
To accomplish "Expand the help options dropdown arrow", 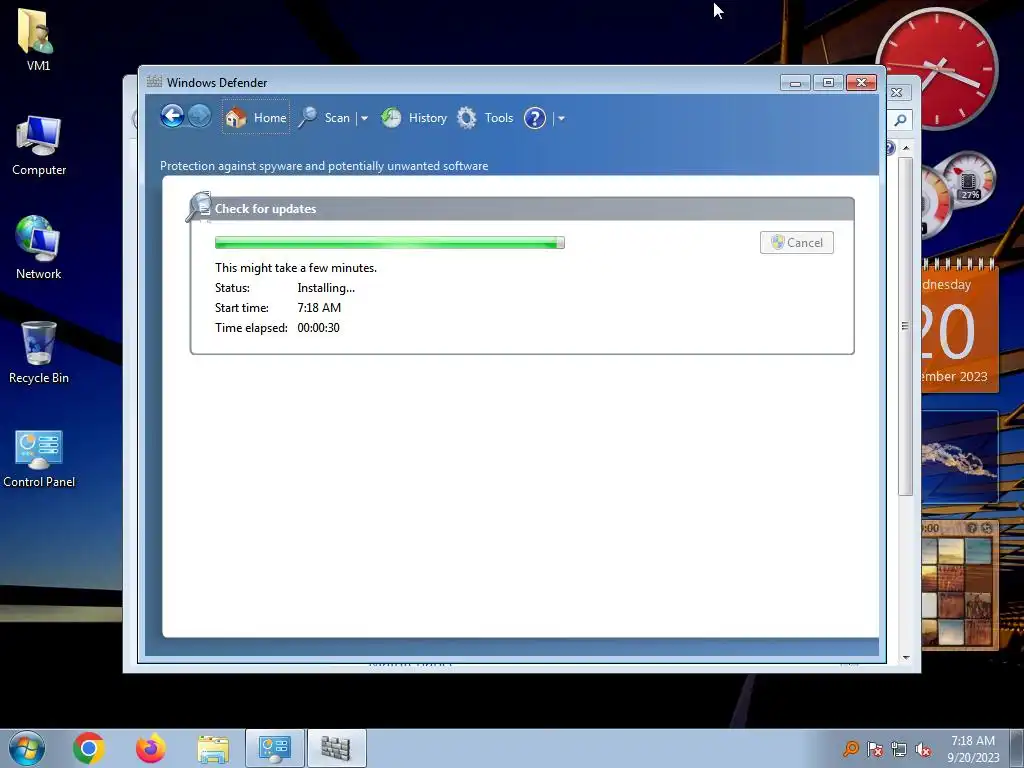I will [561, 119].
